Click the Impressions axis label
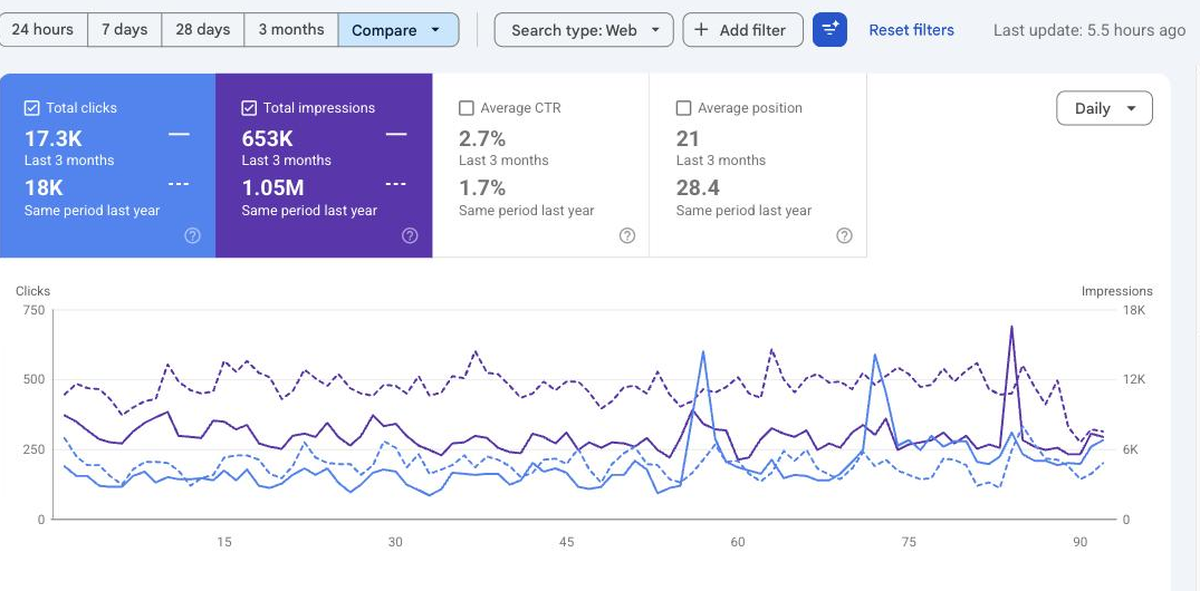 click(x=1117, y=291)
